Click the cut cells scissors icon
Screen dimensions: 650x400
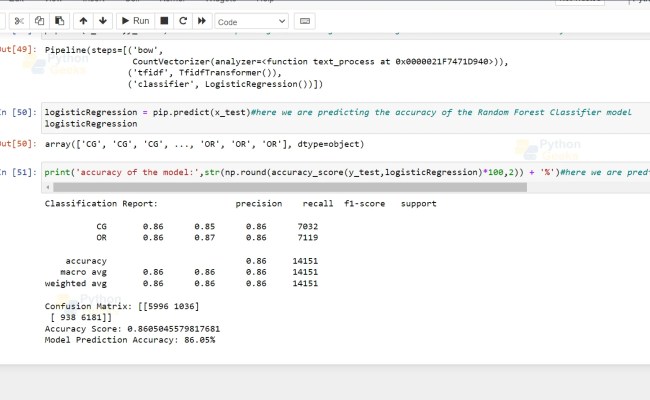[19, 21]
